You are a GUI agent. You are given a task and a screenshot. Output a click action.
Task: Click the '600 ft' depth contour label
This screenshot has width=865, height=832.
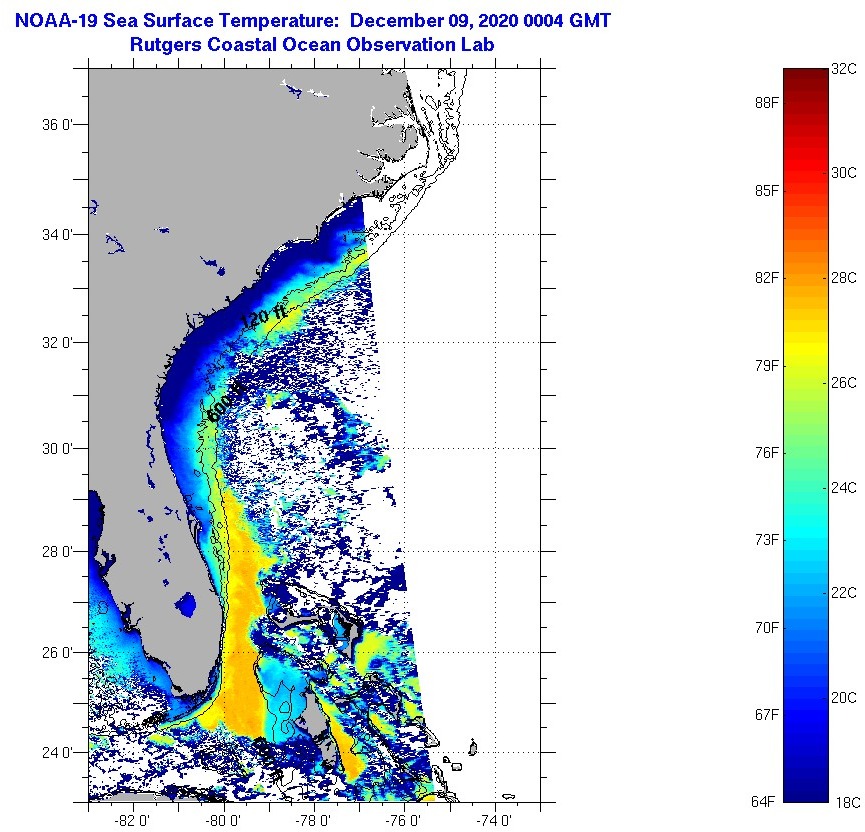click(x=226, y=402)
